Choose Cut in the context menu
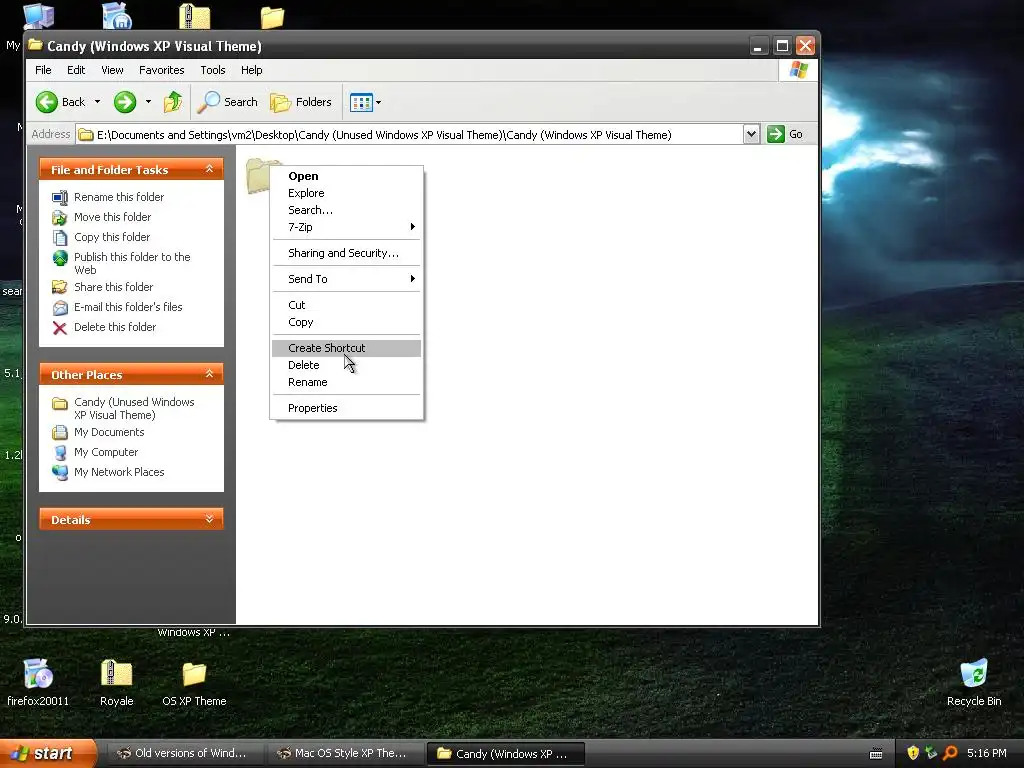Screen dimensions: 1024x768 point(346,306)
